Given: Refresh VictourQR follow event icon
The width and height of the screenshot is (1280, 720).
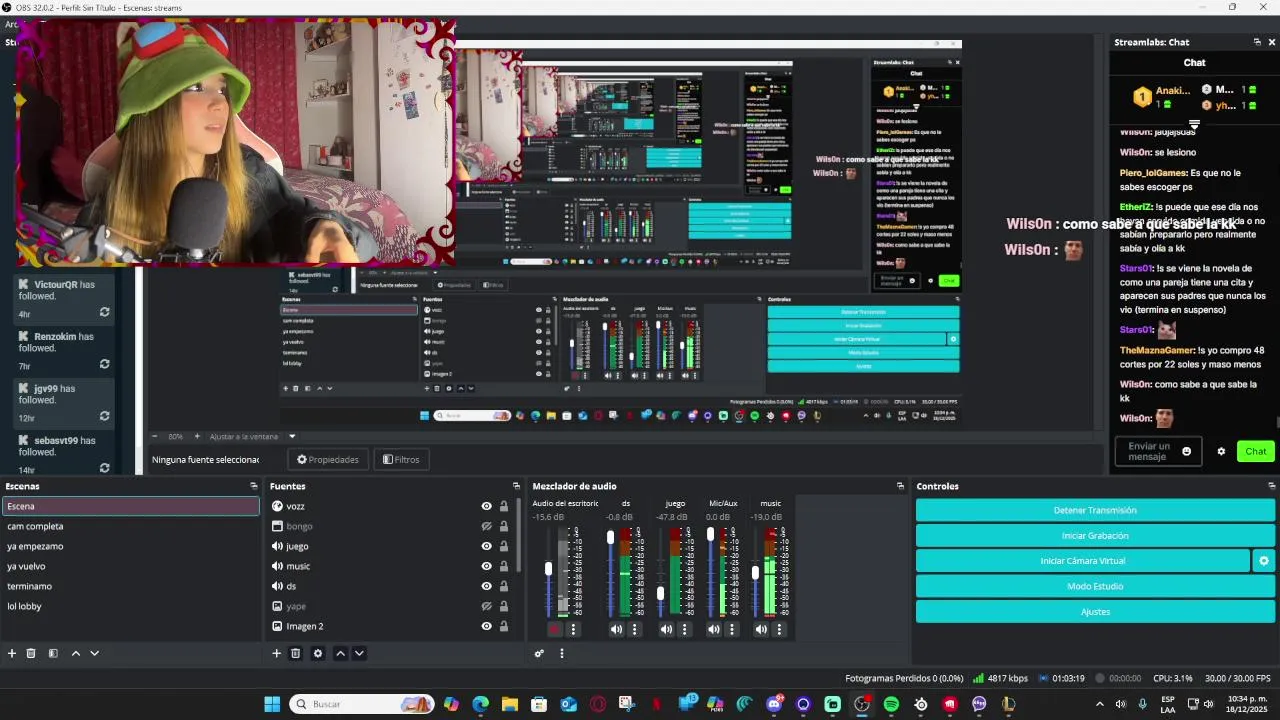Looking at the screenshot, I should click(104, 313).
